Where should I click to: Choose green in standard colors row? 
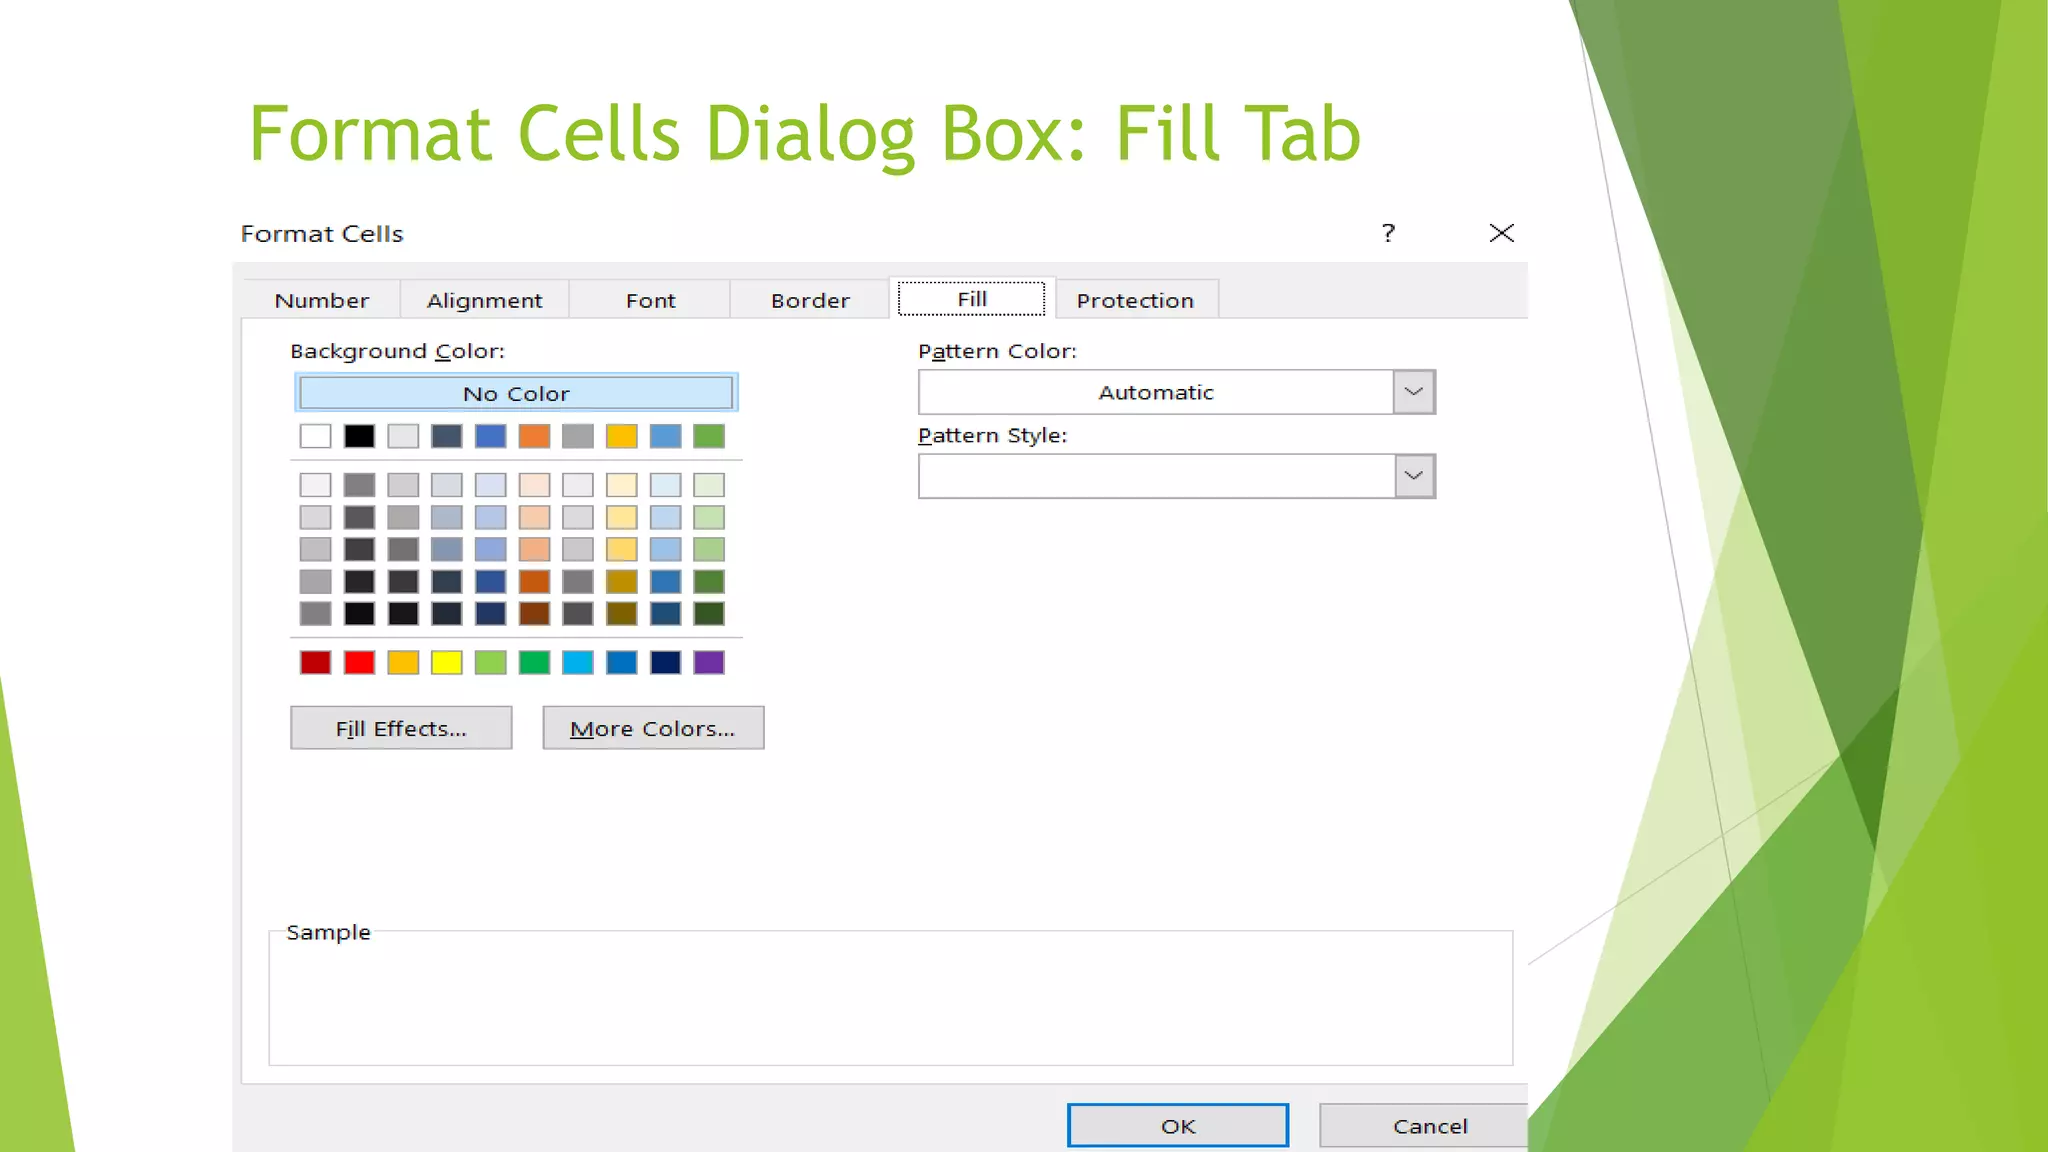click(x=534, y=662)
